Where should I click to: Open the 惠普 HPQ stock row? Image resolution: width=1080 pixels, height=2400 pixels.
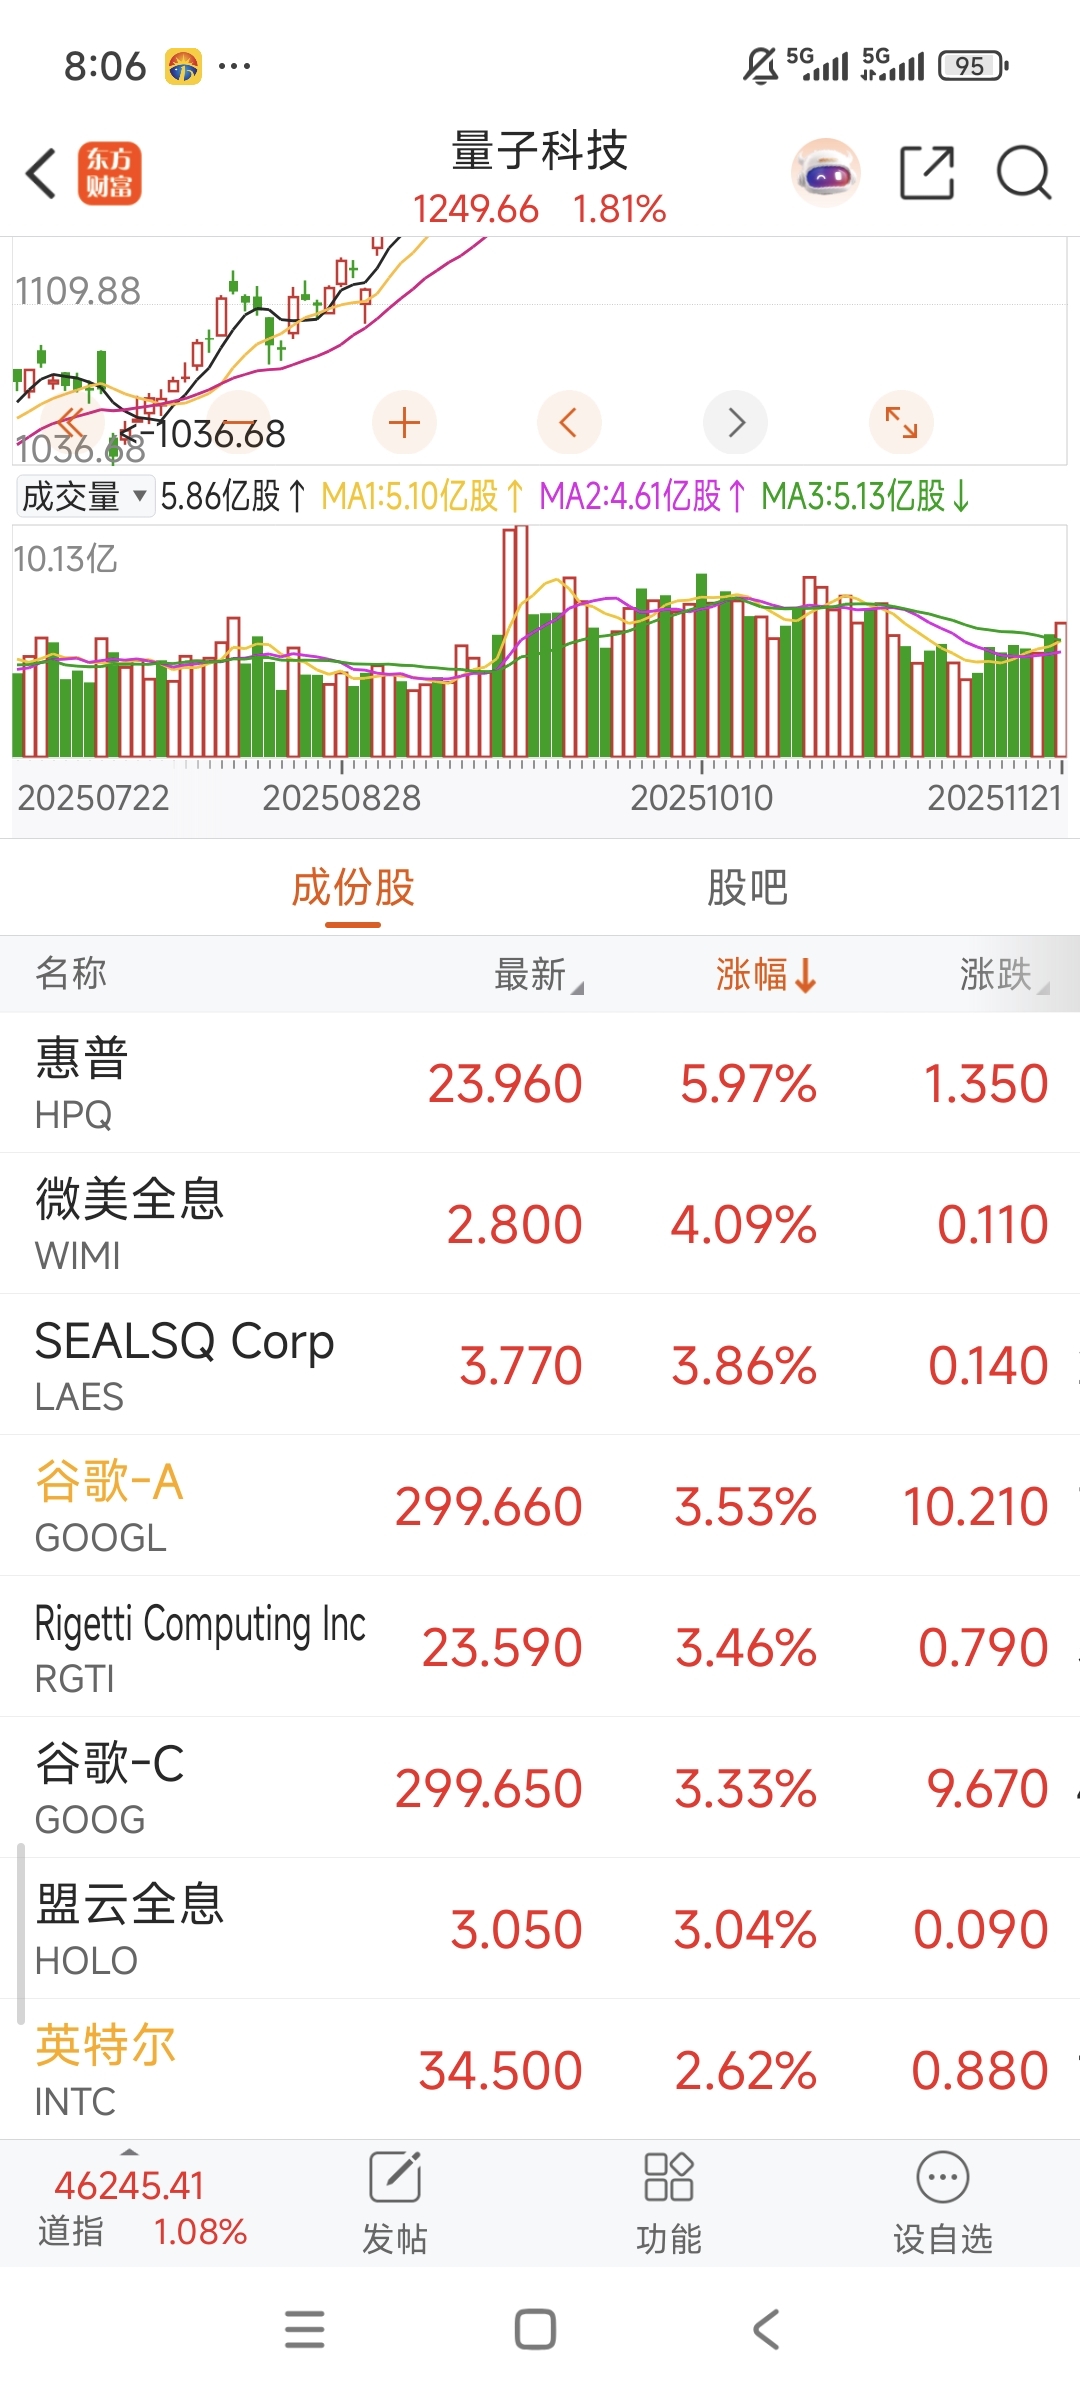pos(540,1083)
